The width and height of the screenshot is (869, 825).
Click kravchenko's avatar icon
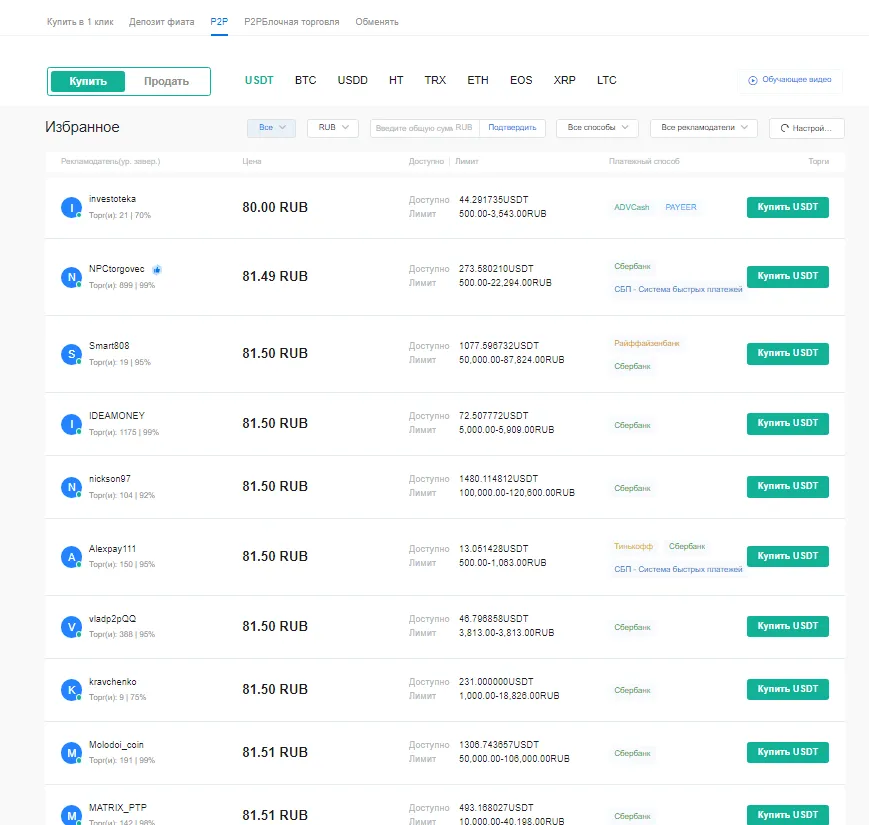[x=70, y=689]
